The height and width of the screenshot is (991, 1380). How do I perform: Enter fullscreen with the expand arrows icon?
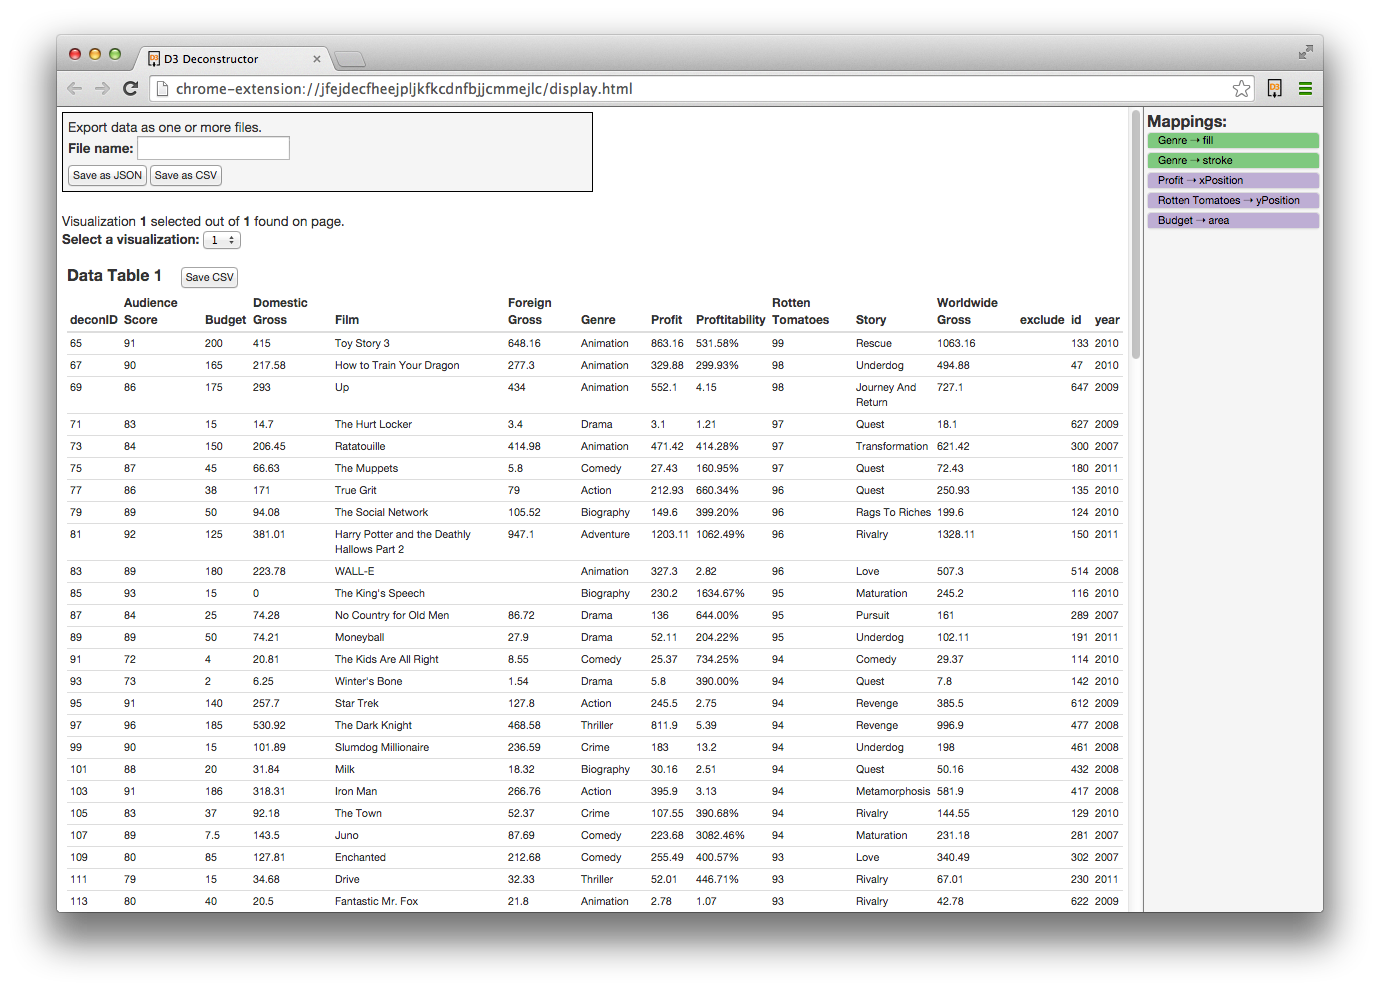coord(1305,52)
